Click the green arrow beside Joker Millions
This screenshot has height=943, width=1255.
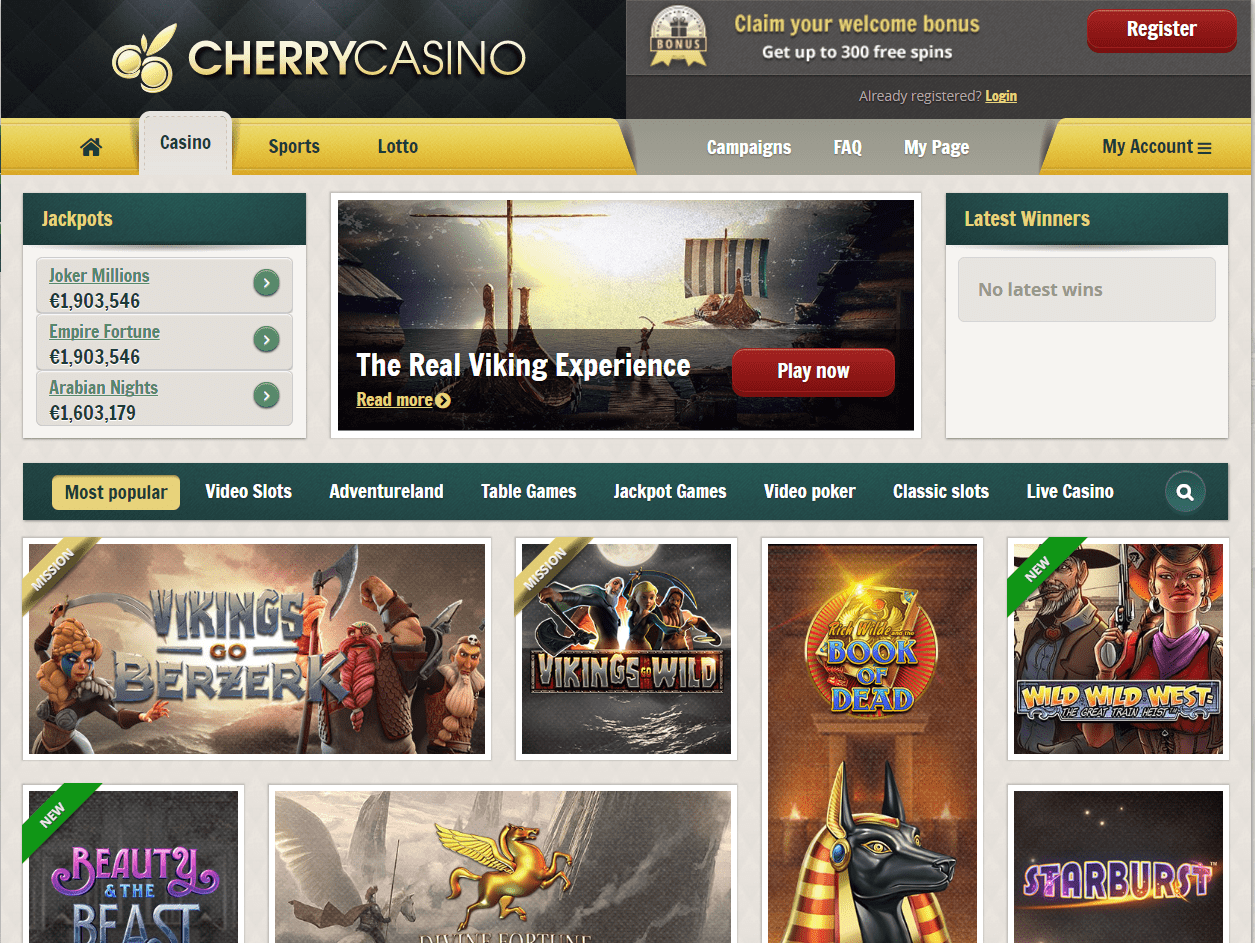[x=266, y=284]
